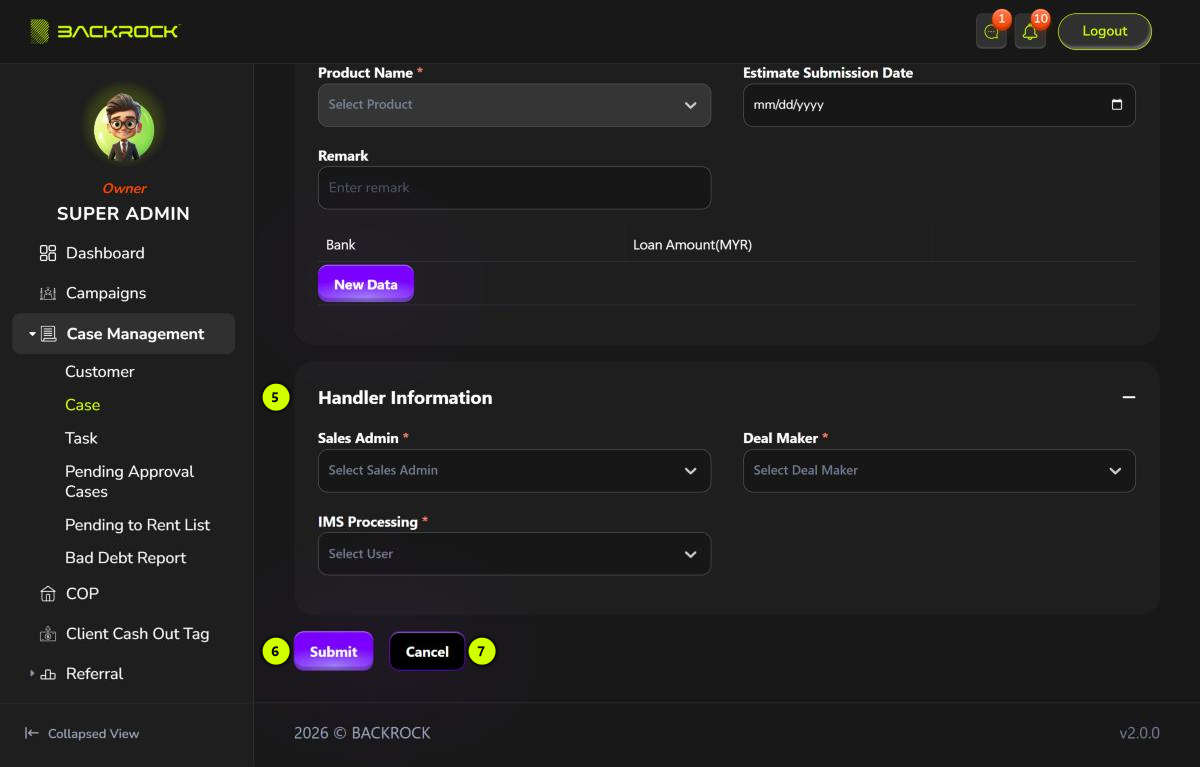Click the Campaigns icon in sidebar
Viewport: 1200px width, 767px height.
click(48, 293)
